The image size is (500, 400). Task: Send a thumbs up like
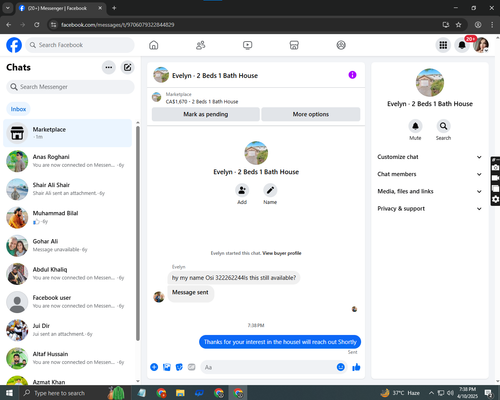[356, 367]
